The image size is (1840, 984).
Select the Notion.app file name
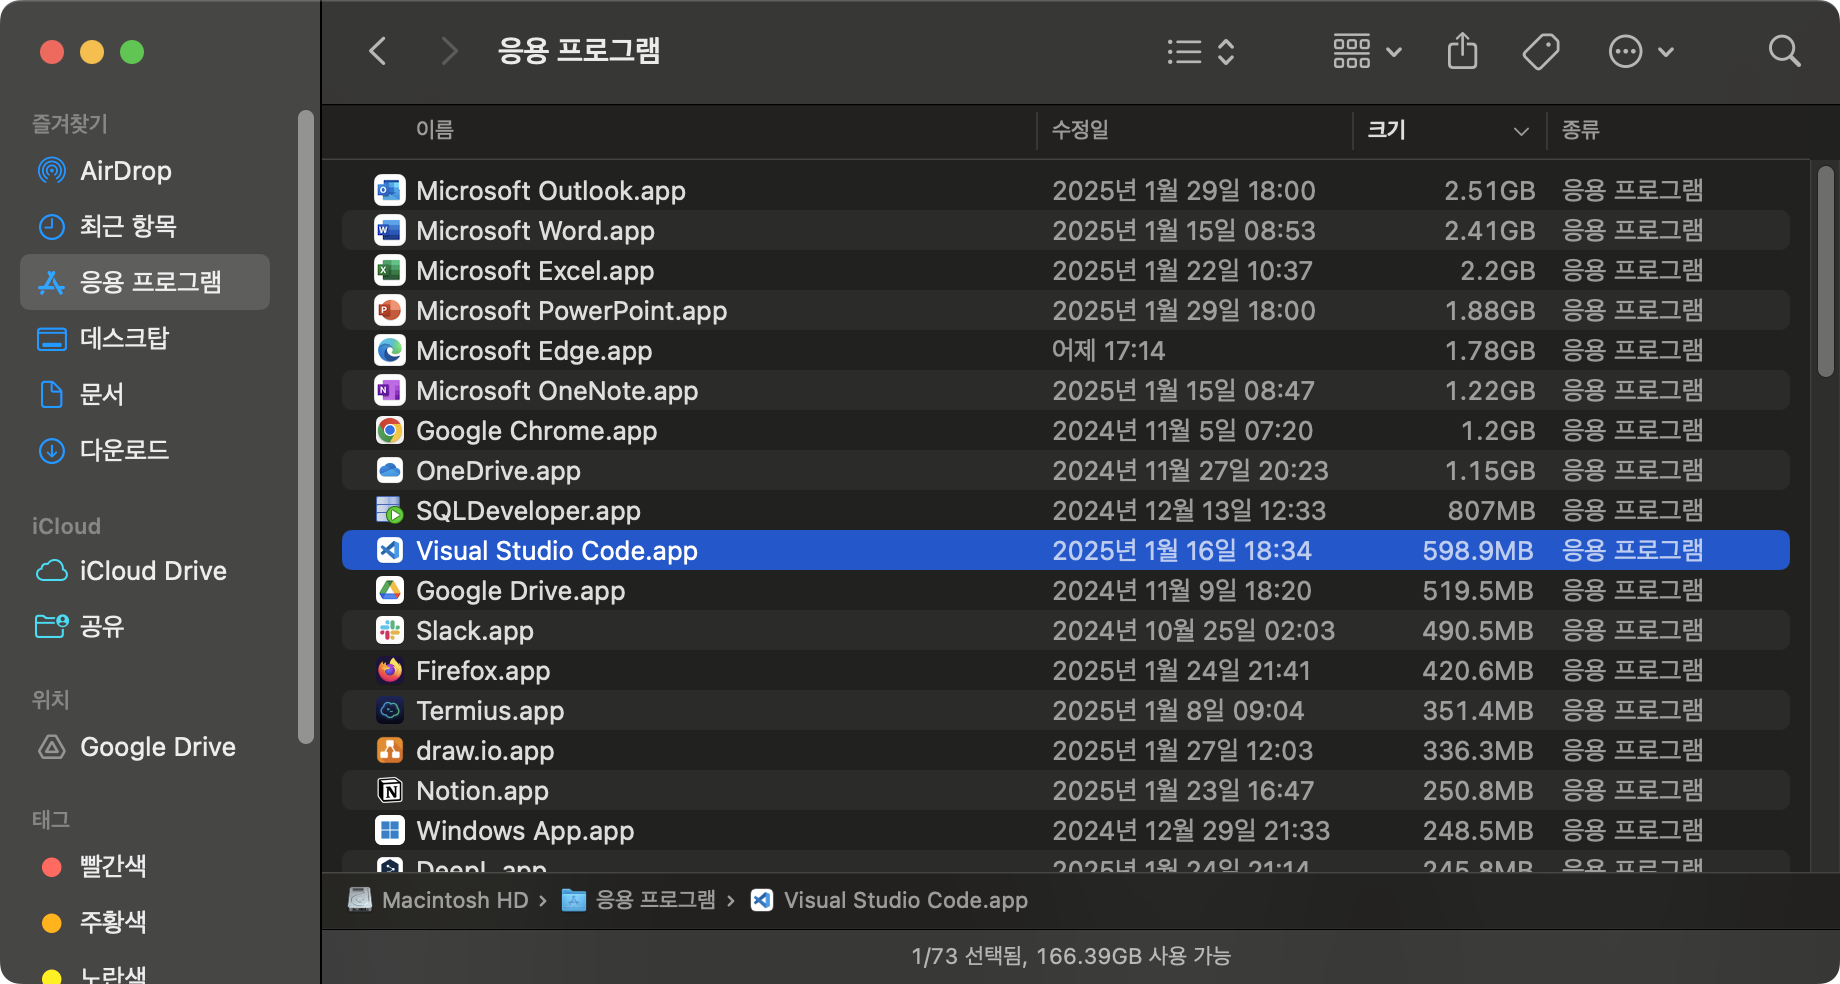pyautogui.click(x=482, y=791)
